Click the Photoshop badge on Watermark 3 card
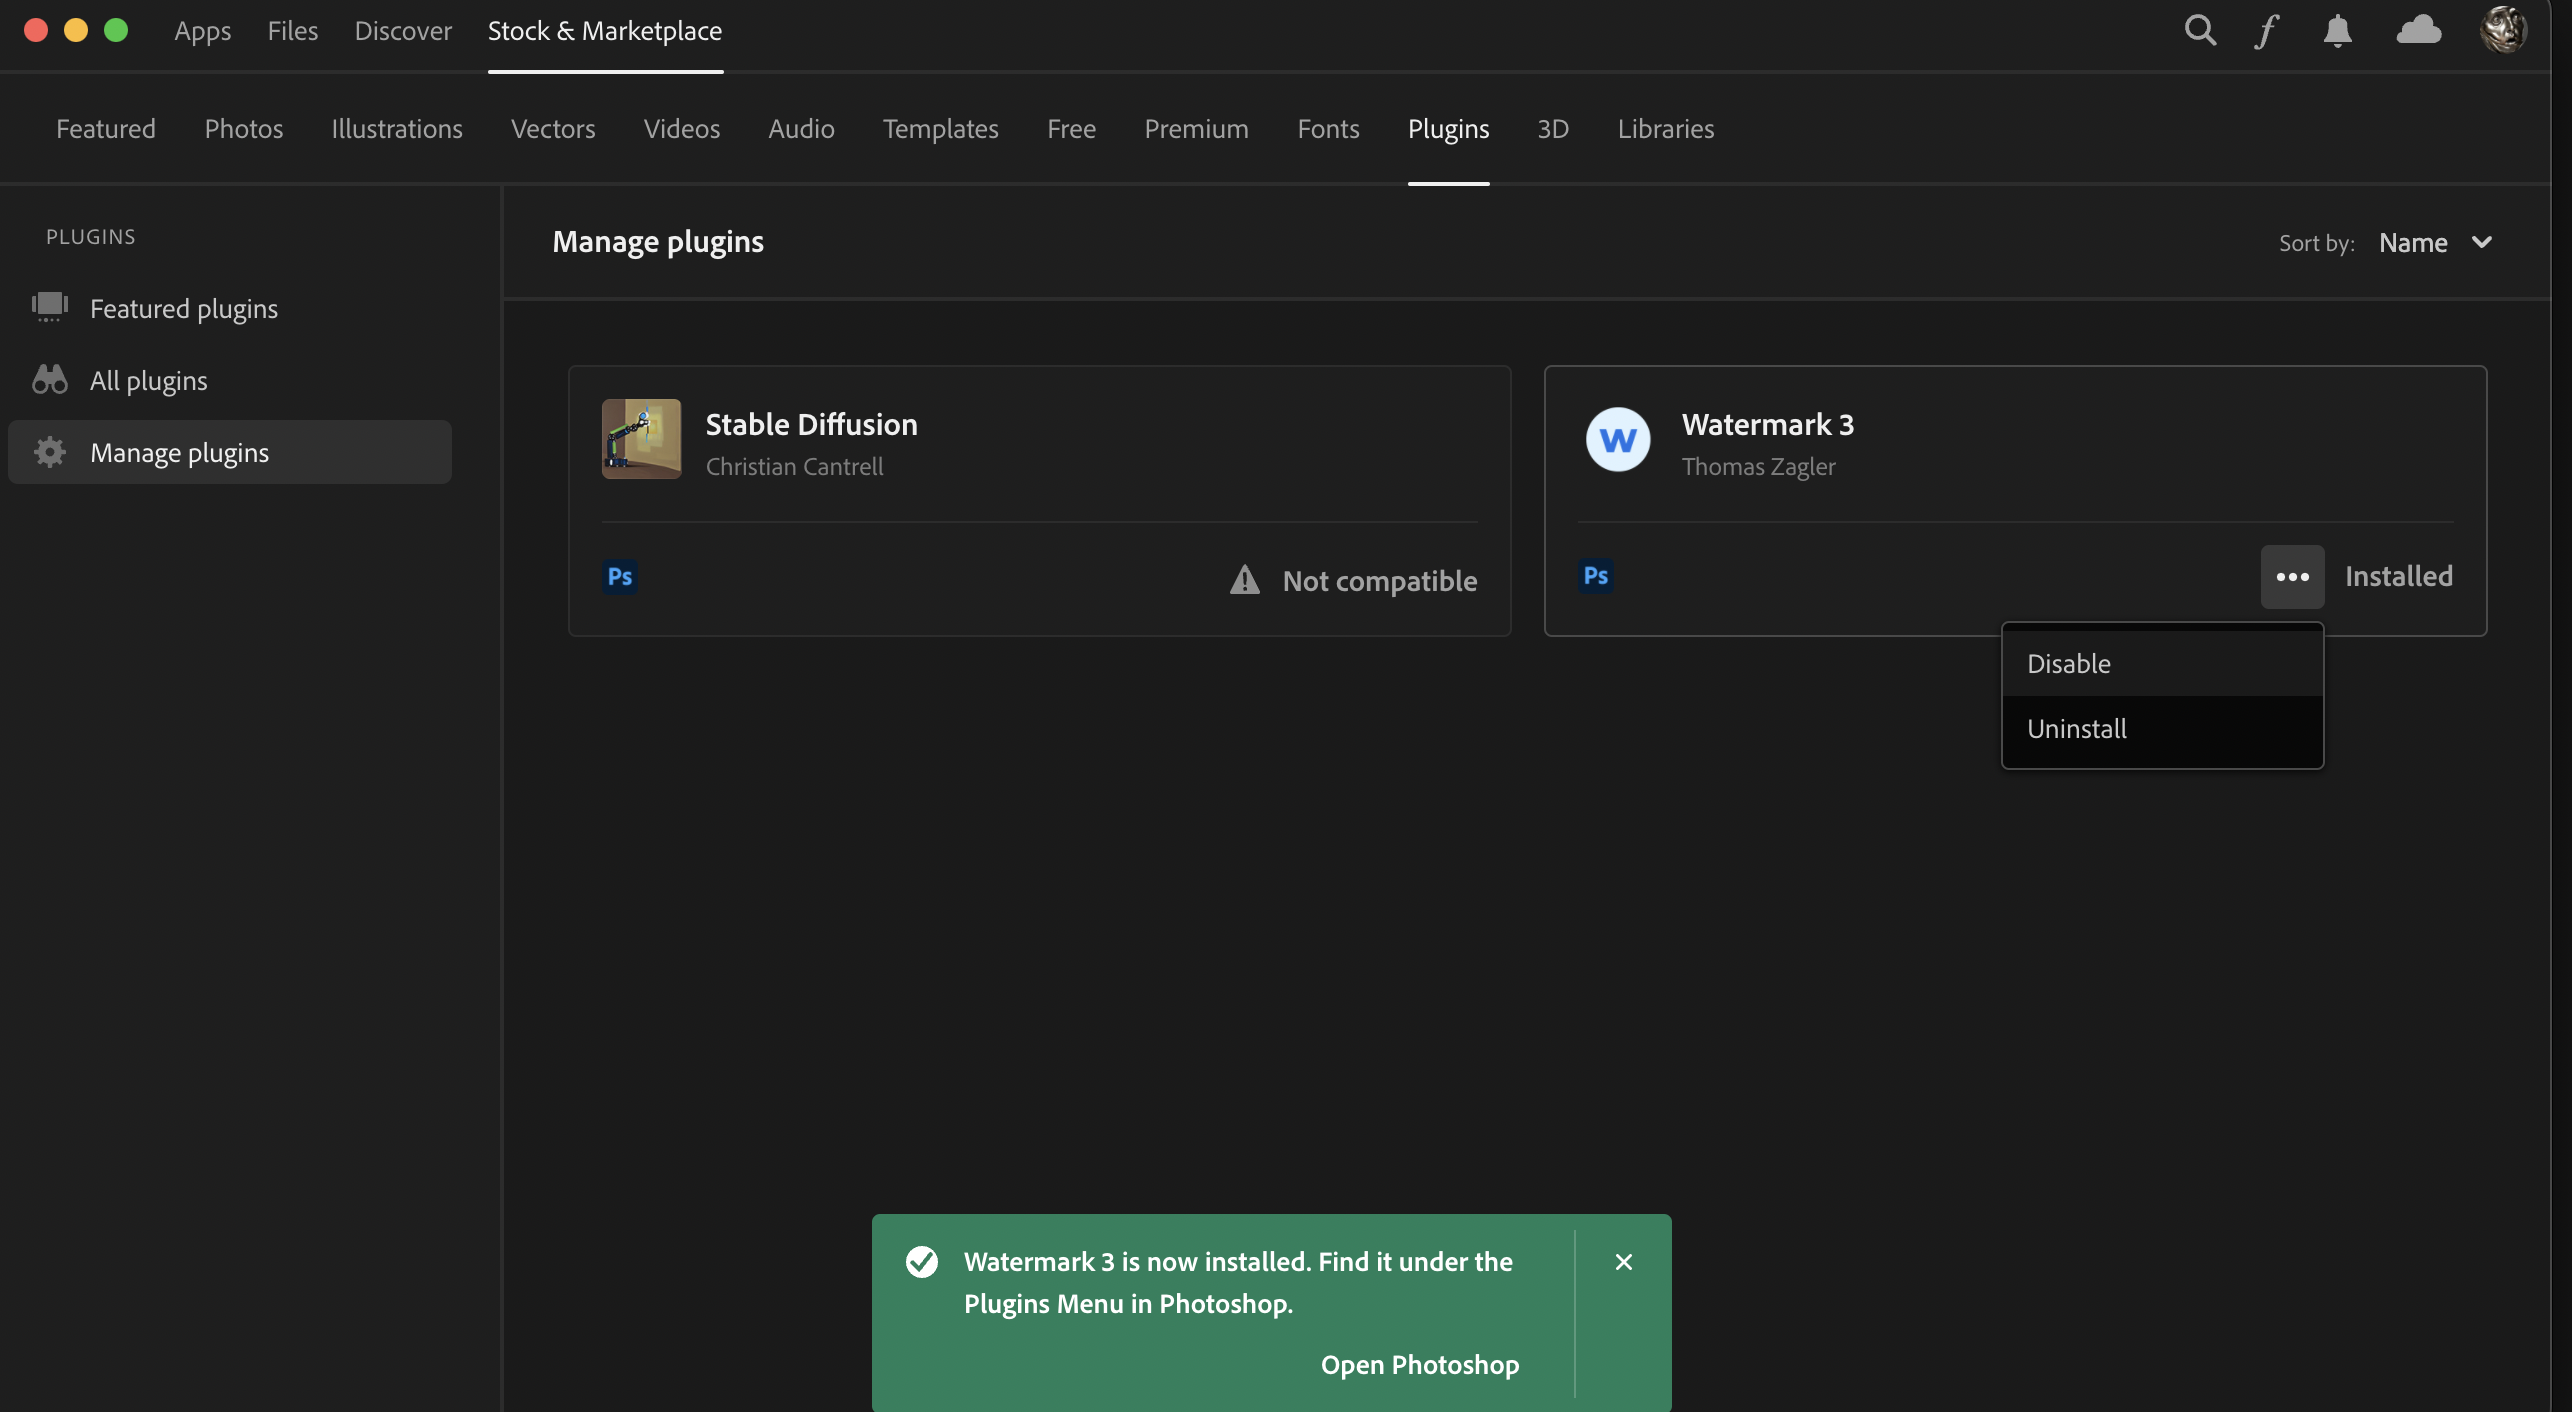This screenshot has width=2572, height=1412. coord(1594,575)
